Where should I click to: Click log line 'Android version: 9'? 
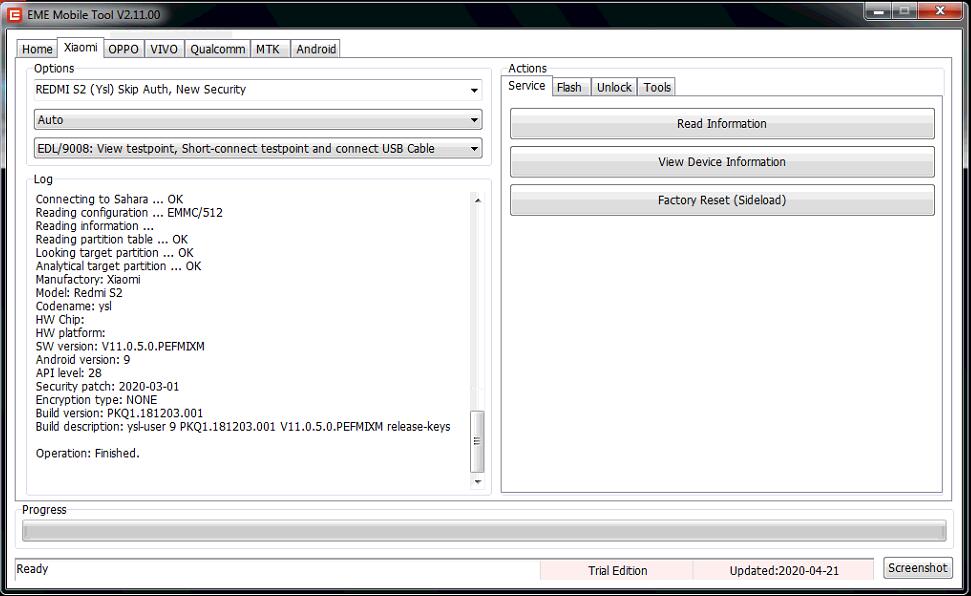(83, 359)
